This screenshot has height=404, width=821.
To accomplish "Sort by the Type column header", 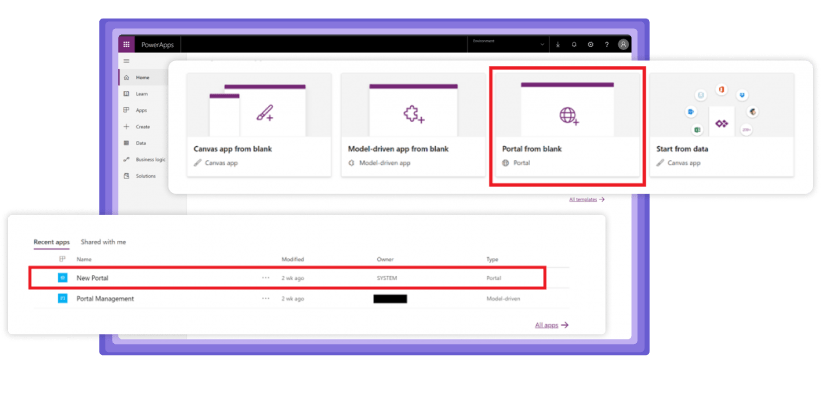I will click(492, 259).
